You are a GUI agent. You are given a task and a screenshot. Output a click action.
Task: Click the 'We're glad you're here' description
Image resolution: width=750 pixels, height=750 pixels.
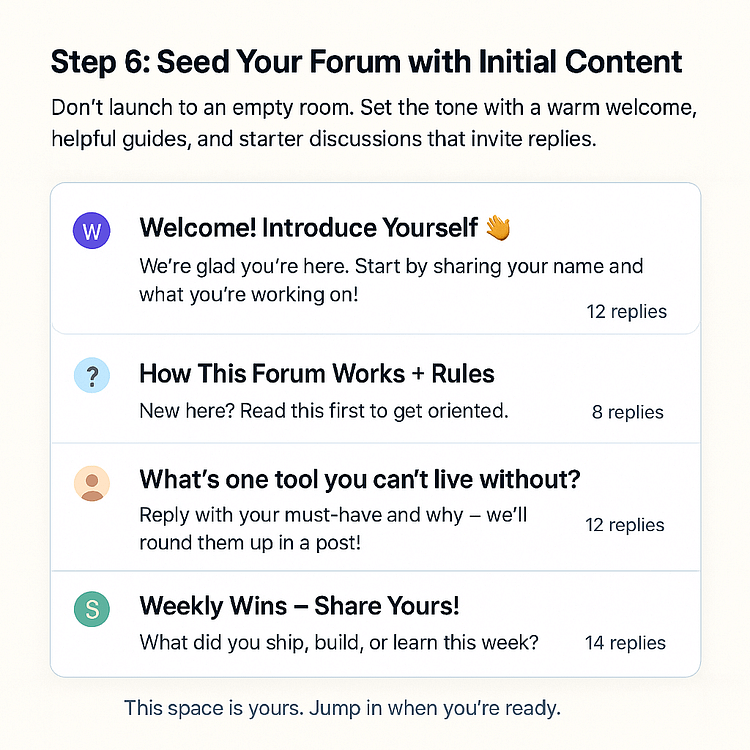click(x=391, y=280)
